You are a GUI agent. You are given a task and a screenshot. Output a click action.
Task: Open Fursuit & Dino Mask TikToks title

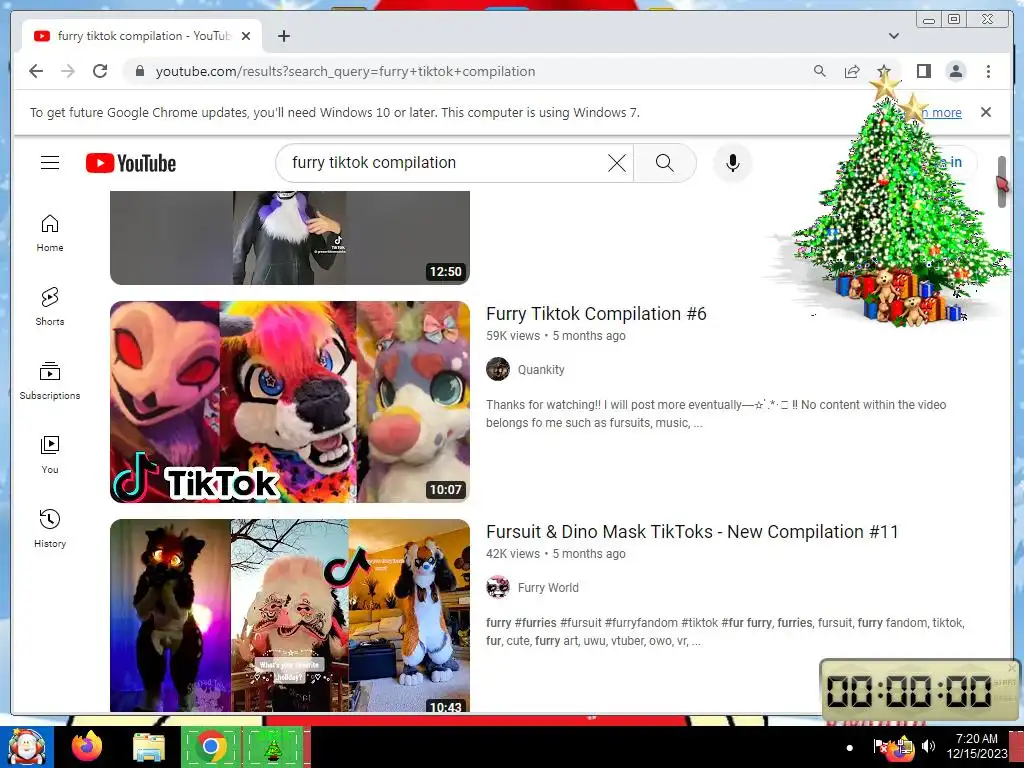pyautogui.click(x=692, y=532)
